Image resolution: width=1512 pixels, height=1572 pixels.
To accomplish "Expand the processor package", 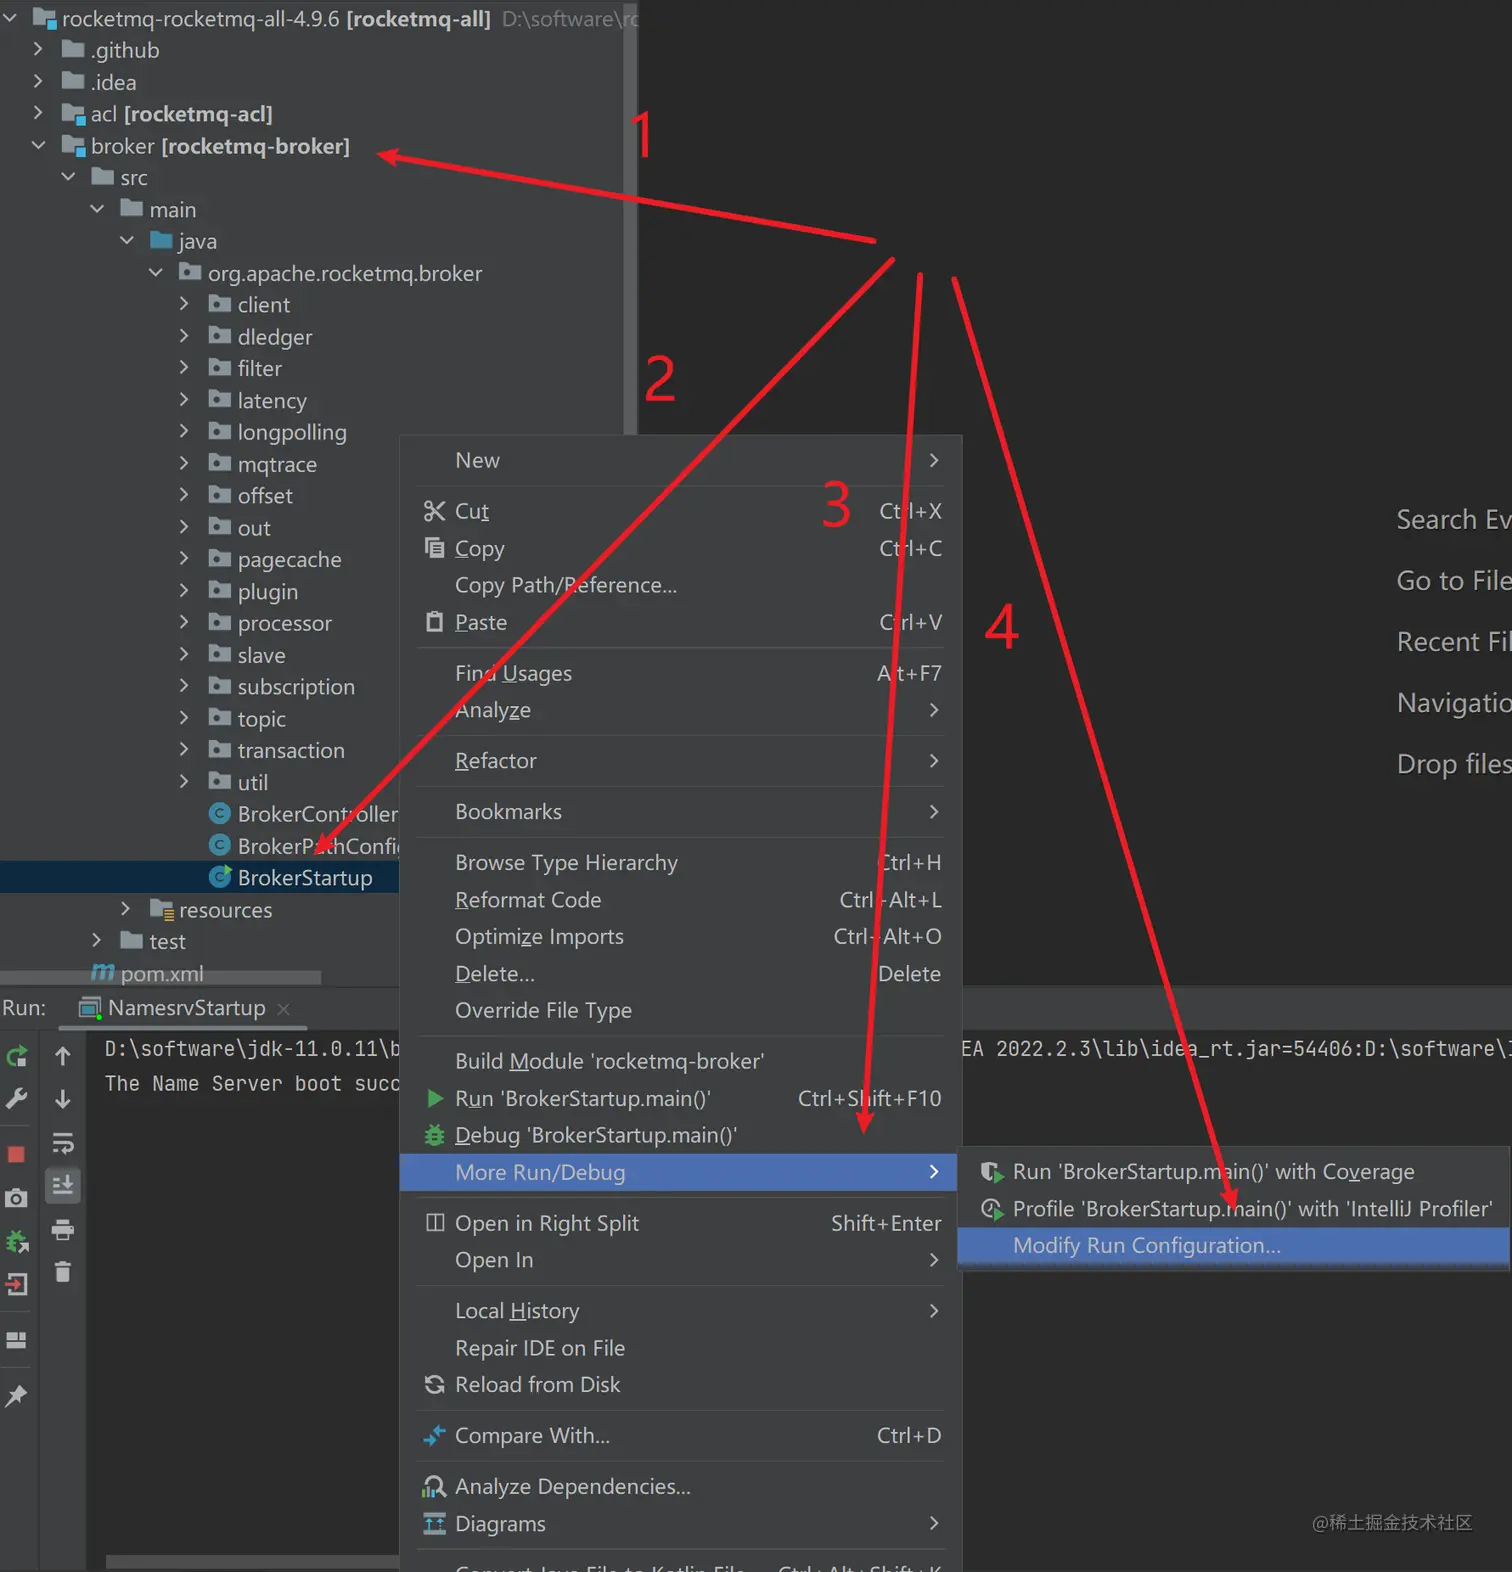I will point(184,622).
